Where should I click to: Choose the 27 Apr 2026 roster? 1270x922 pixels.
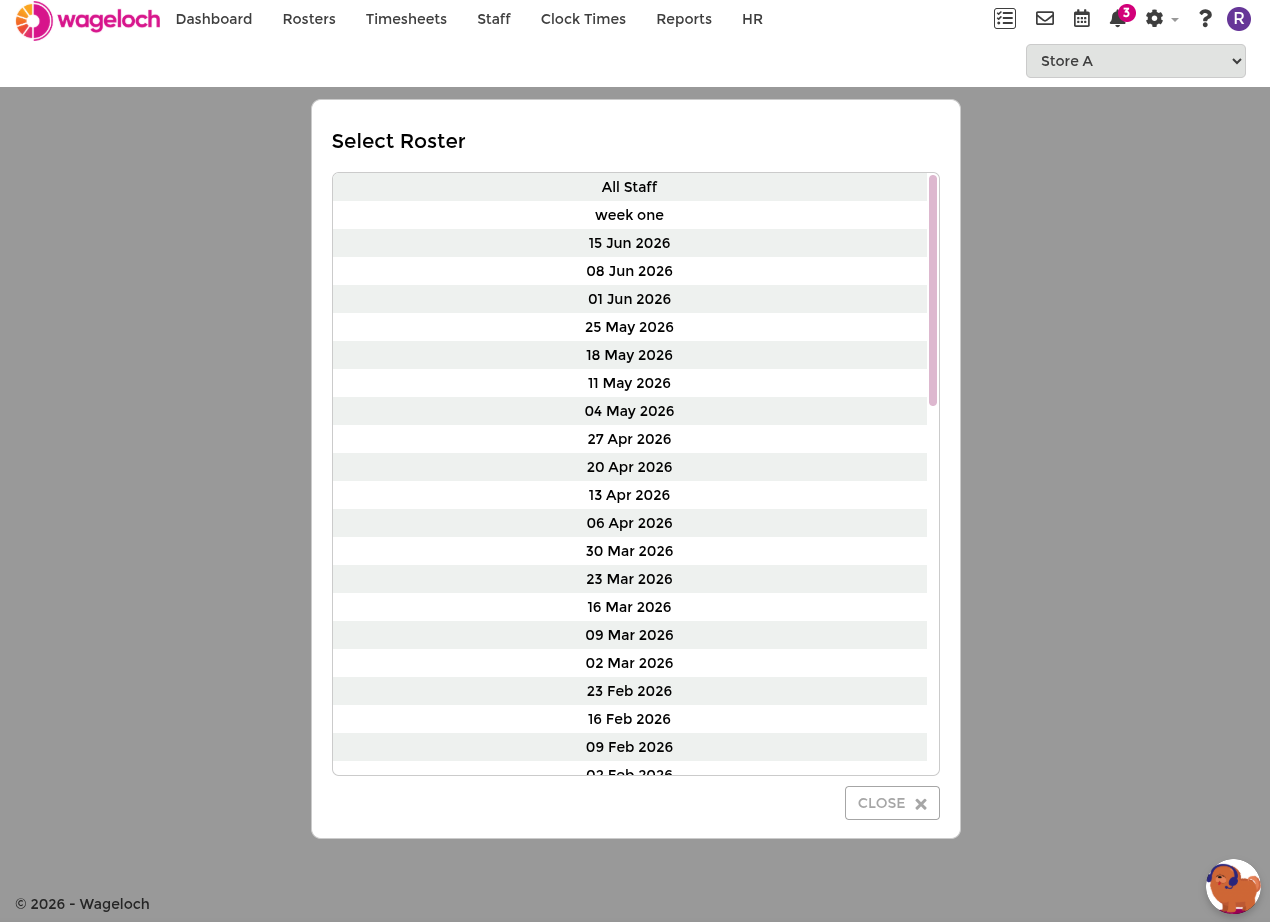(630, 439)
